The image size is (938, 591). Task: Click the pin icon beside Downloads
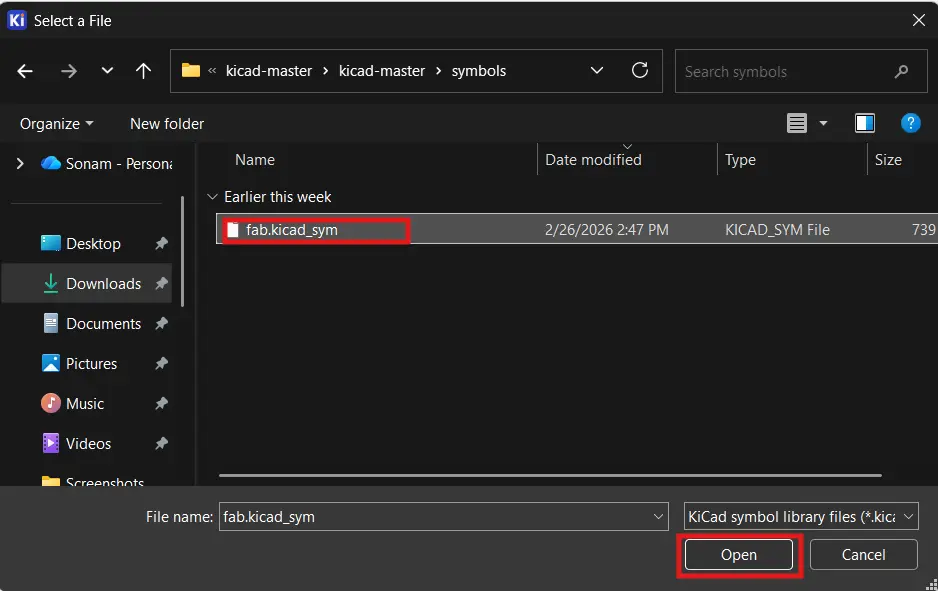click(x=161, y=284)
